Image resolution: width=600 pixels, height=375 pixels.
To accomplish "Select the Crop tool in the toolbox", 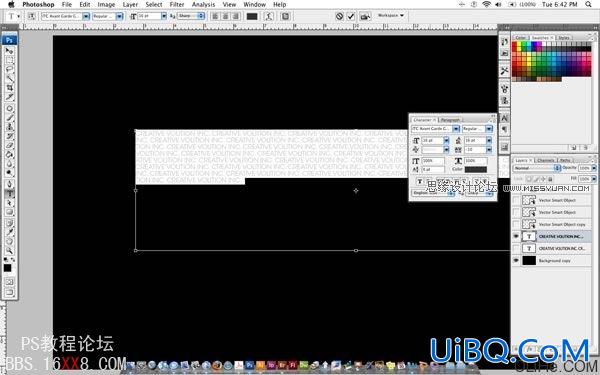I will coord(9,88).
